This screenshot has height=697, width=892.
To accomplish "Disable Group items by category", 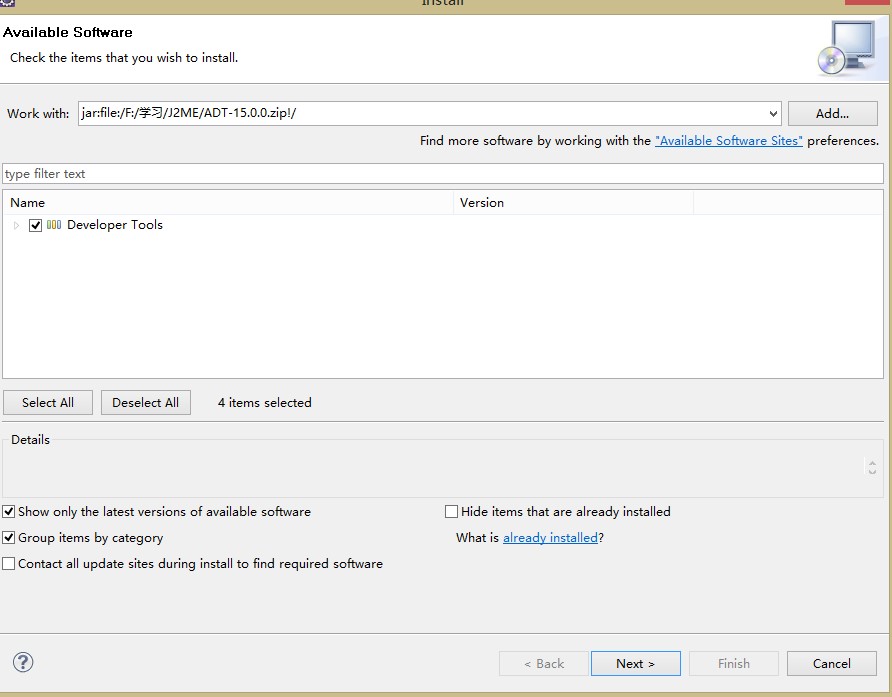I will coord(9,538).
